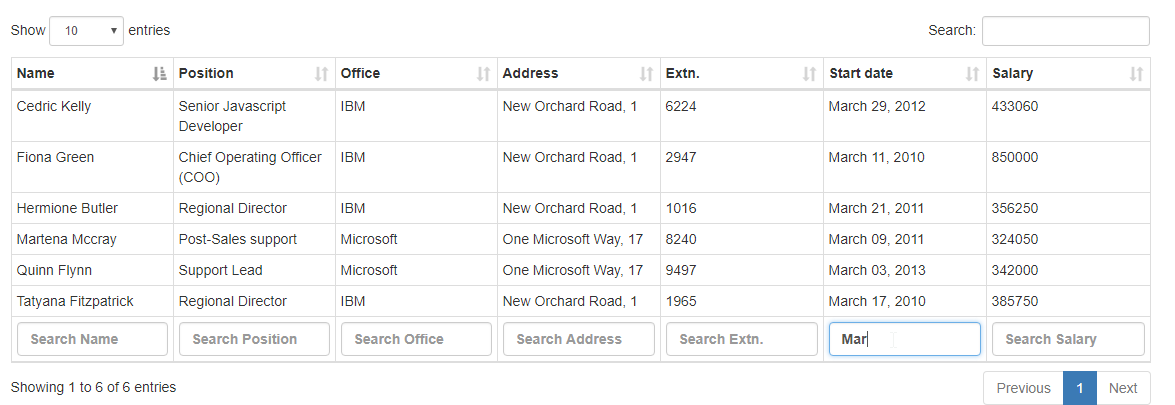
Task: Open the Show entries count dropdown
Action: tap(86, 31)
